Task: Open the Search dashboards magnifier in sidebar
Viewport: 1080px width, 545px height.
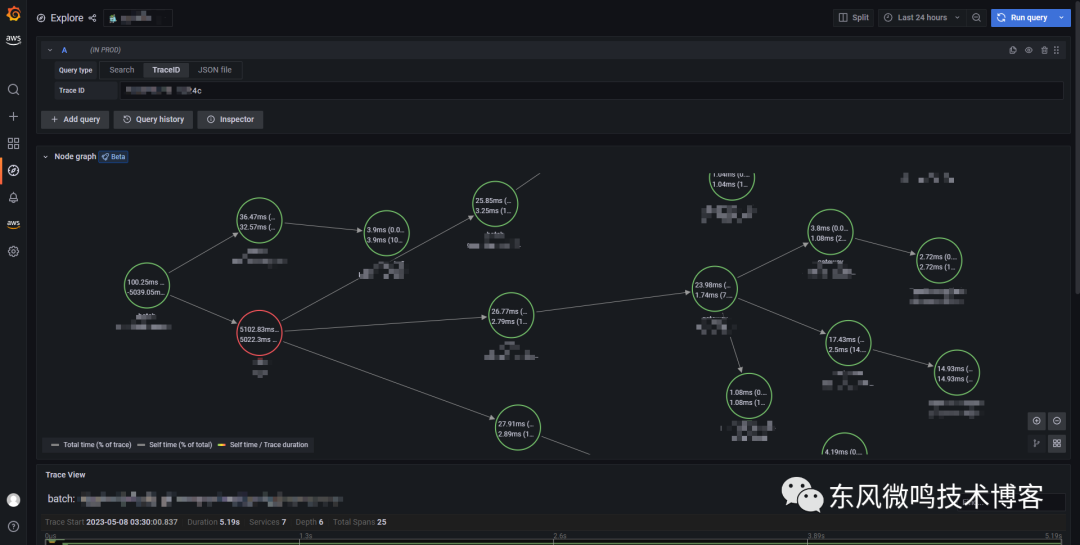Action: (x=13, y=90)
